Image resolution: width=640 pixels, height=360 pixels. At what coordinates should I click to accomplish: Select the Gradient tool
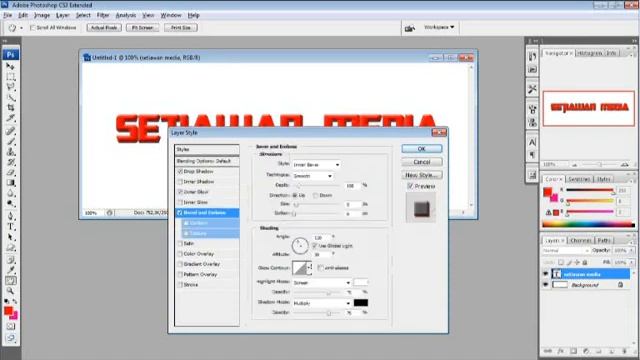[x=11, y=183]
